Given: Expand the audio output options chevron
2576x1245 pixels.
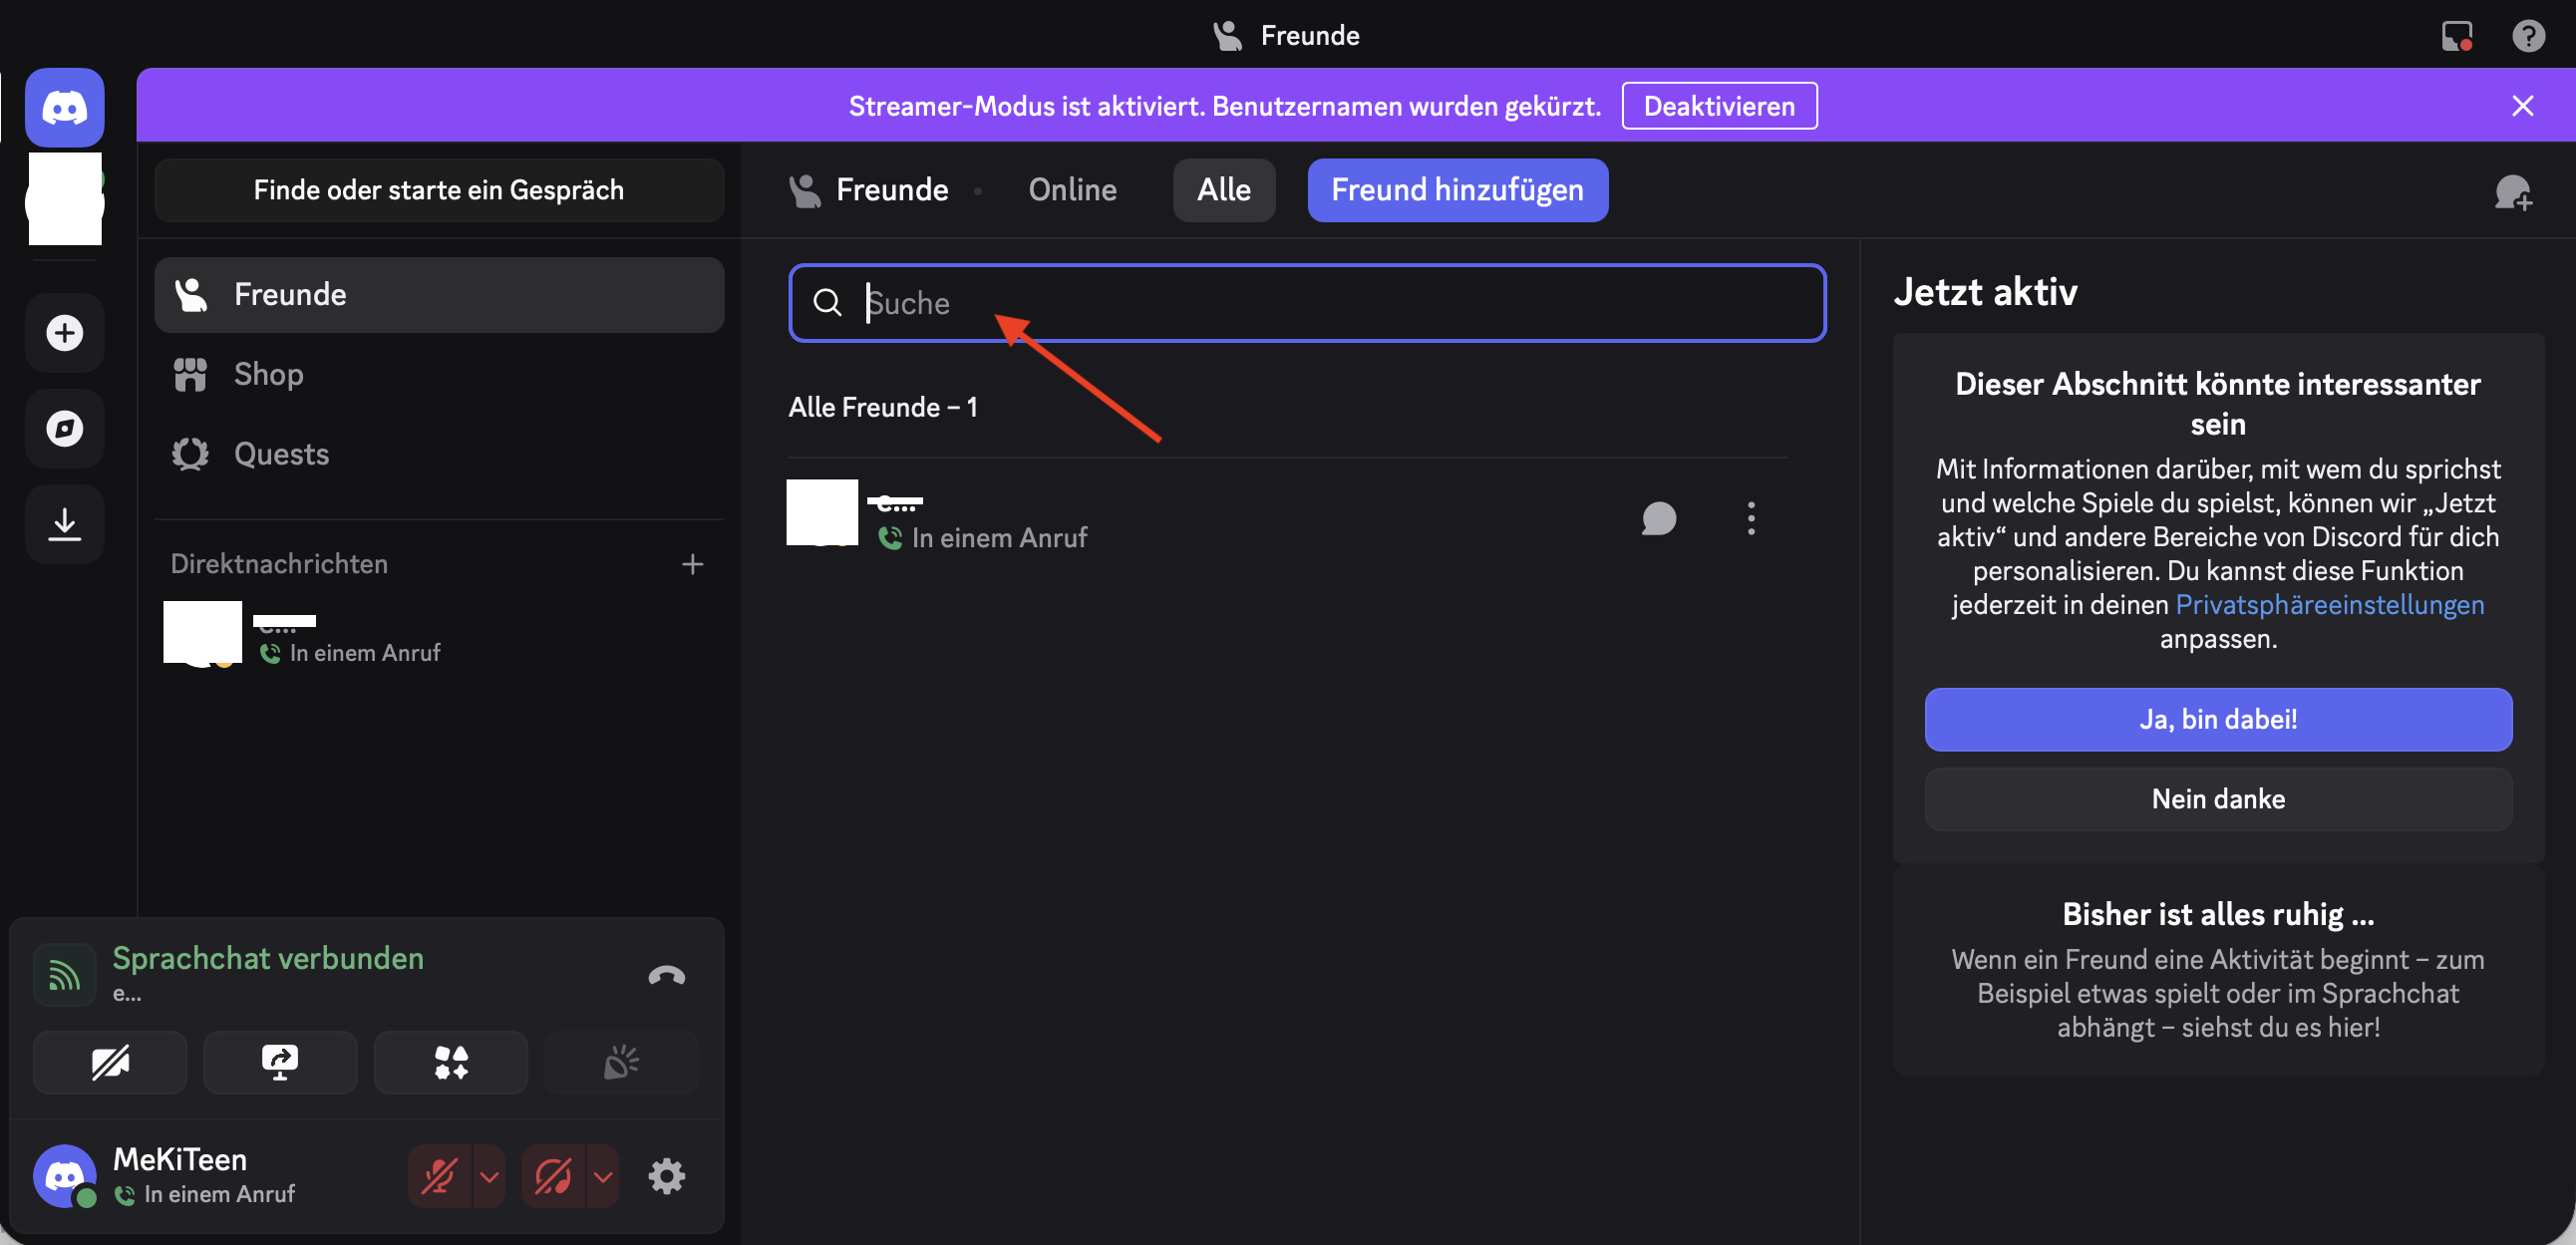Looking at the screenshot, I should coord(603,1176).
